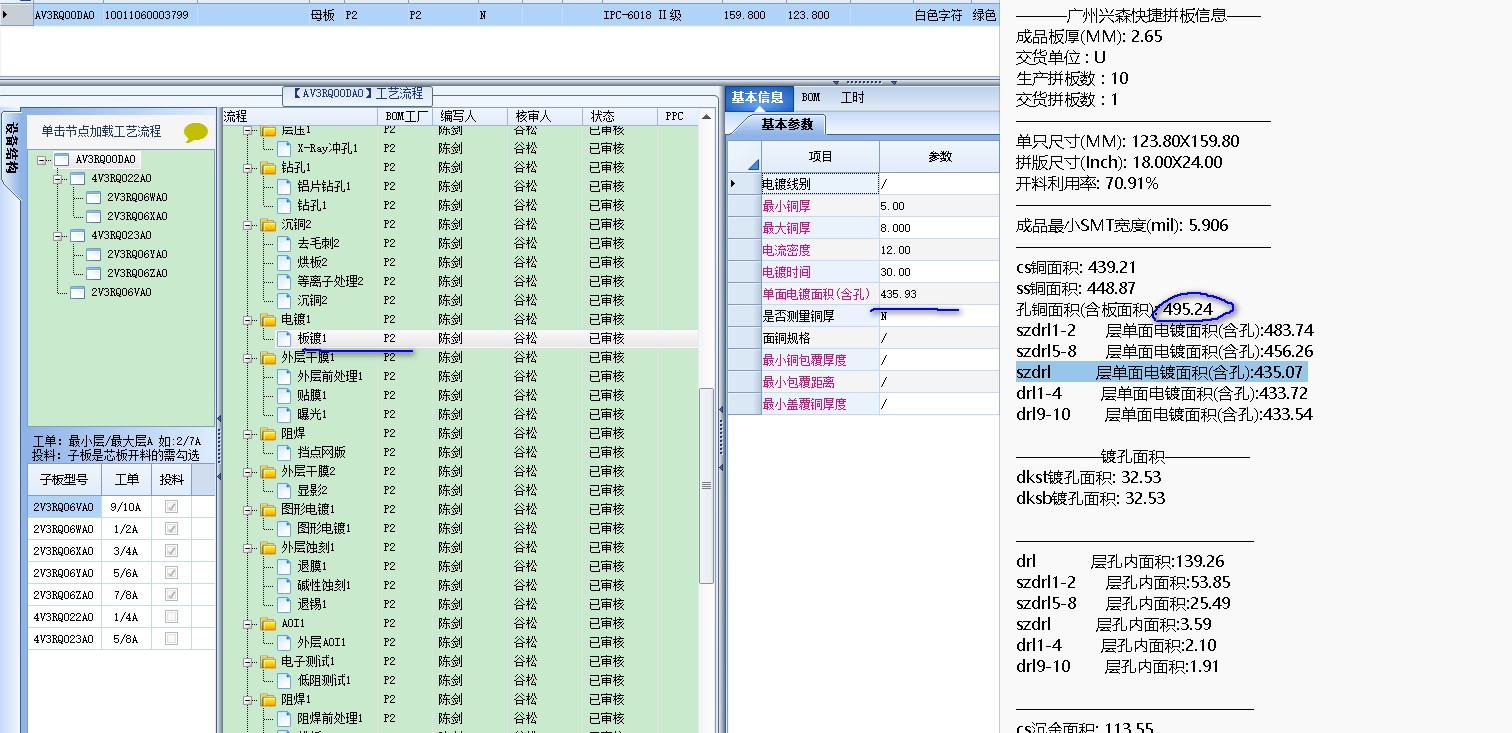Open the 设备结构 vertical side tab

click(x=11, y=148)
